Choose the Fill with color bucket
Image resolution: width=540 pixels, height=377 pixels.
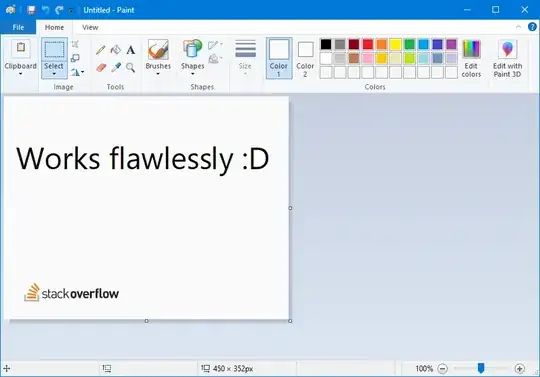pyautogui.click(x=116, y=50)
